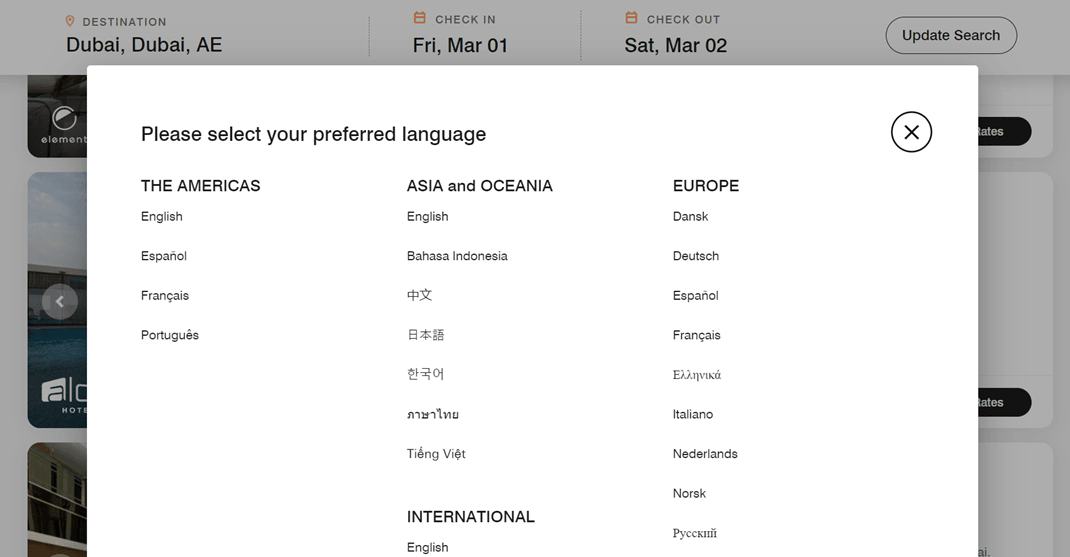Choose Español under The Americas
The image size is (1070, 557).
164,256
